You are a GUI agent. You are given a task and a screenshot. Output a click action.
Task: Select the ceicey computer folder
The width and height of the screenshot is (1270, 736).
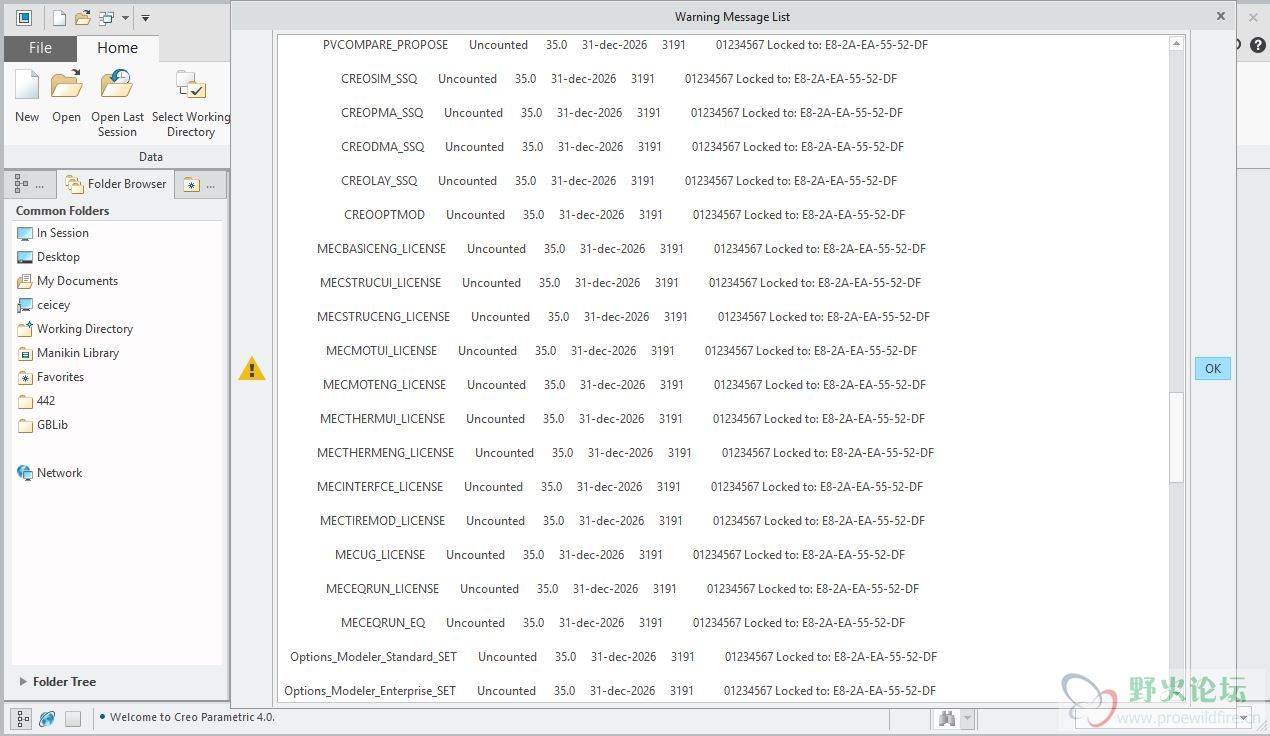44,305
